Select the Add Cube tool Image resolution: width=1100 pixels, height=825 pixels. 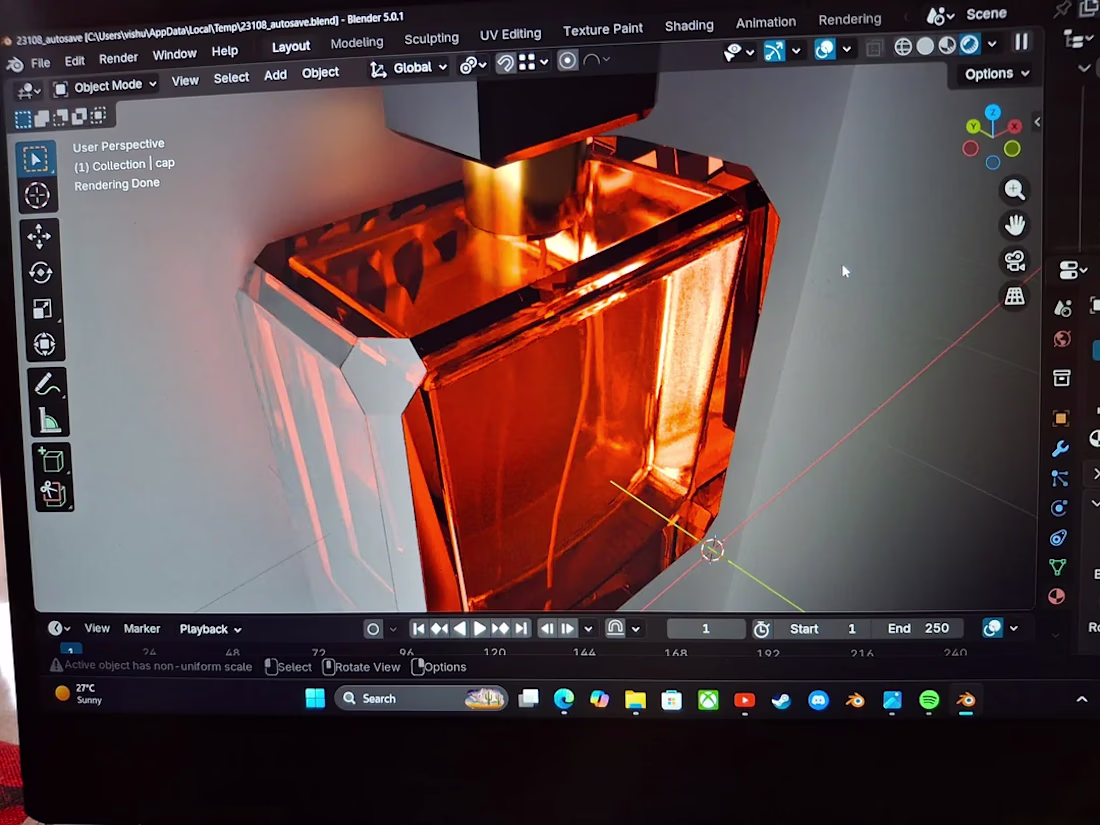pos(52,460)
